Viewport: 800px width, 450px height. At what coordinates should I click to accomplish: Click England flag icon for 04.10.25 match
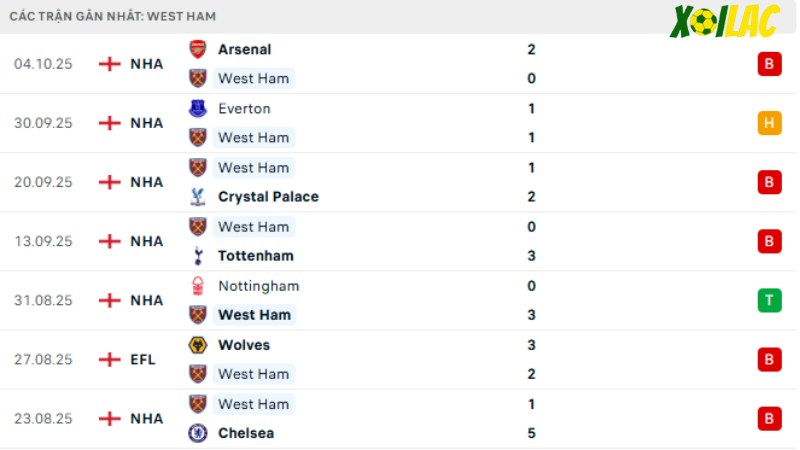tap(110, 64)
